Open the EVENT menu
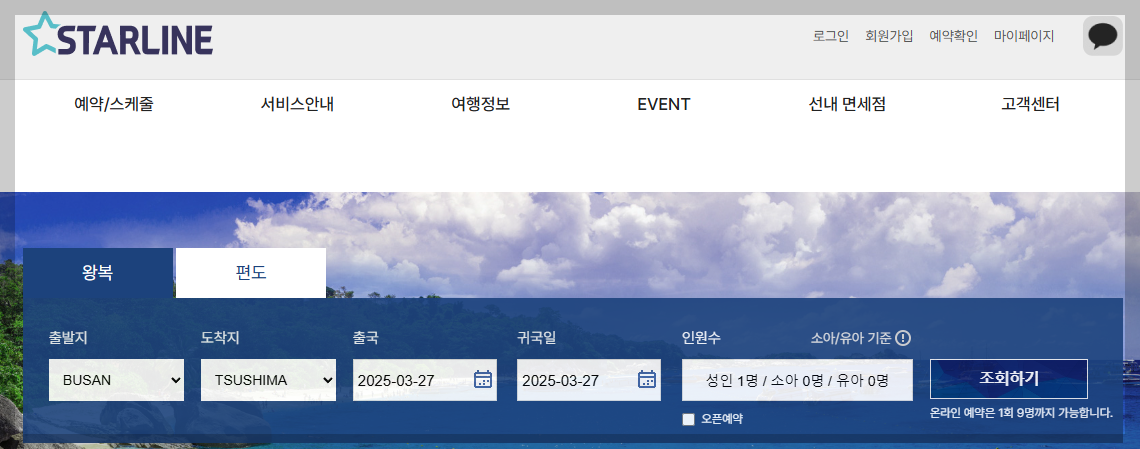 click(664, 105)
